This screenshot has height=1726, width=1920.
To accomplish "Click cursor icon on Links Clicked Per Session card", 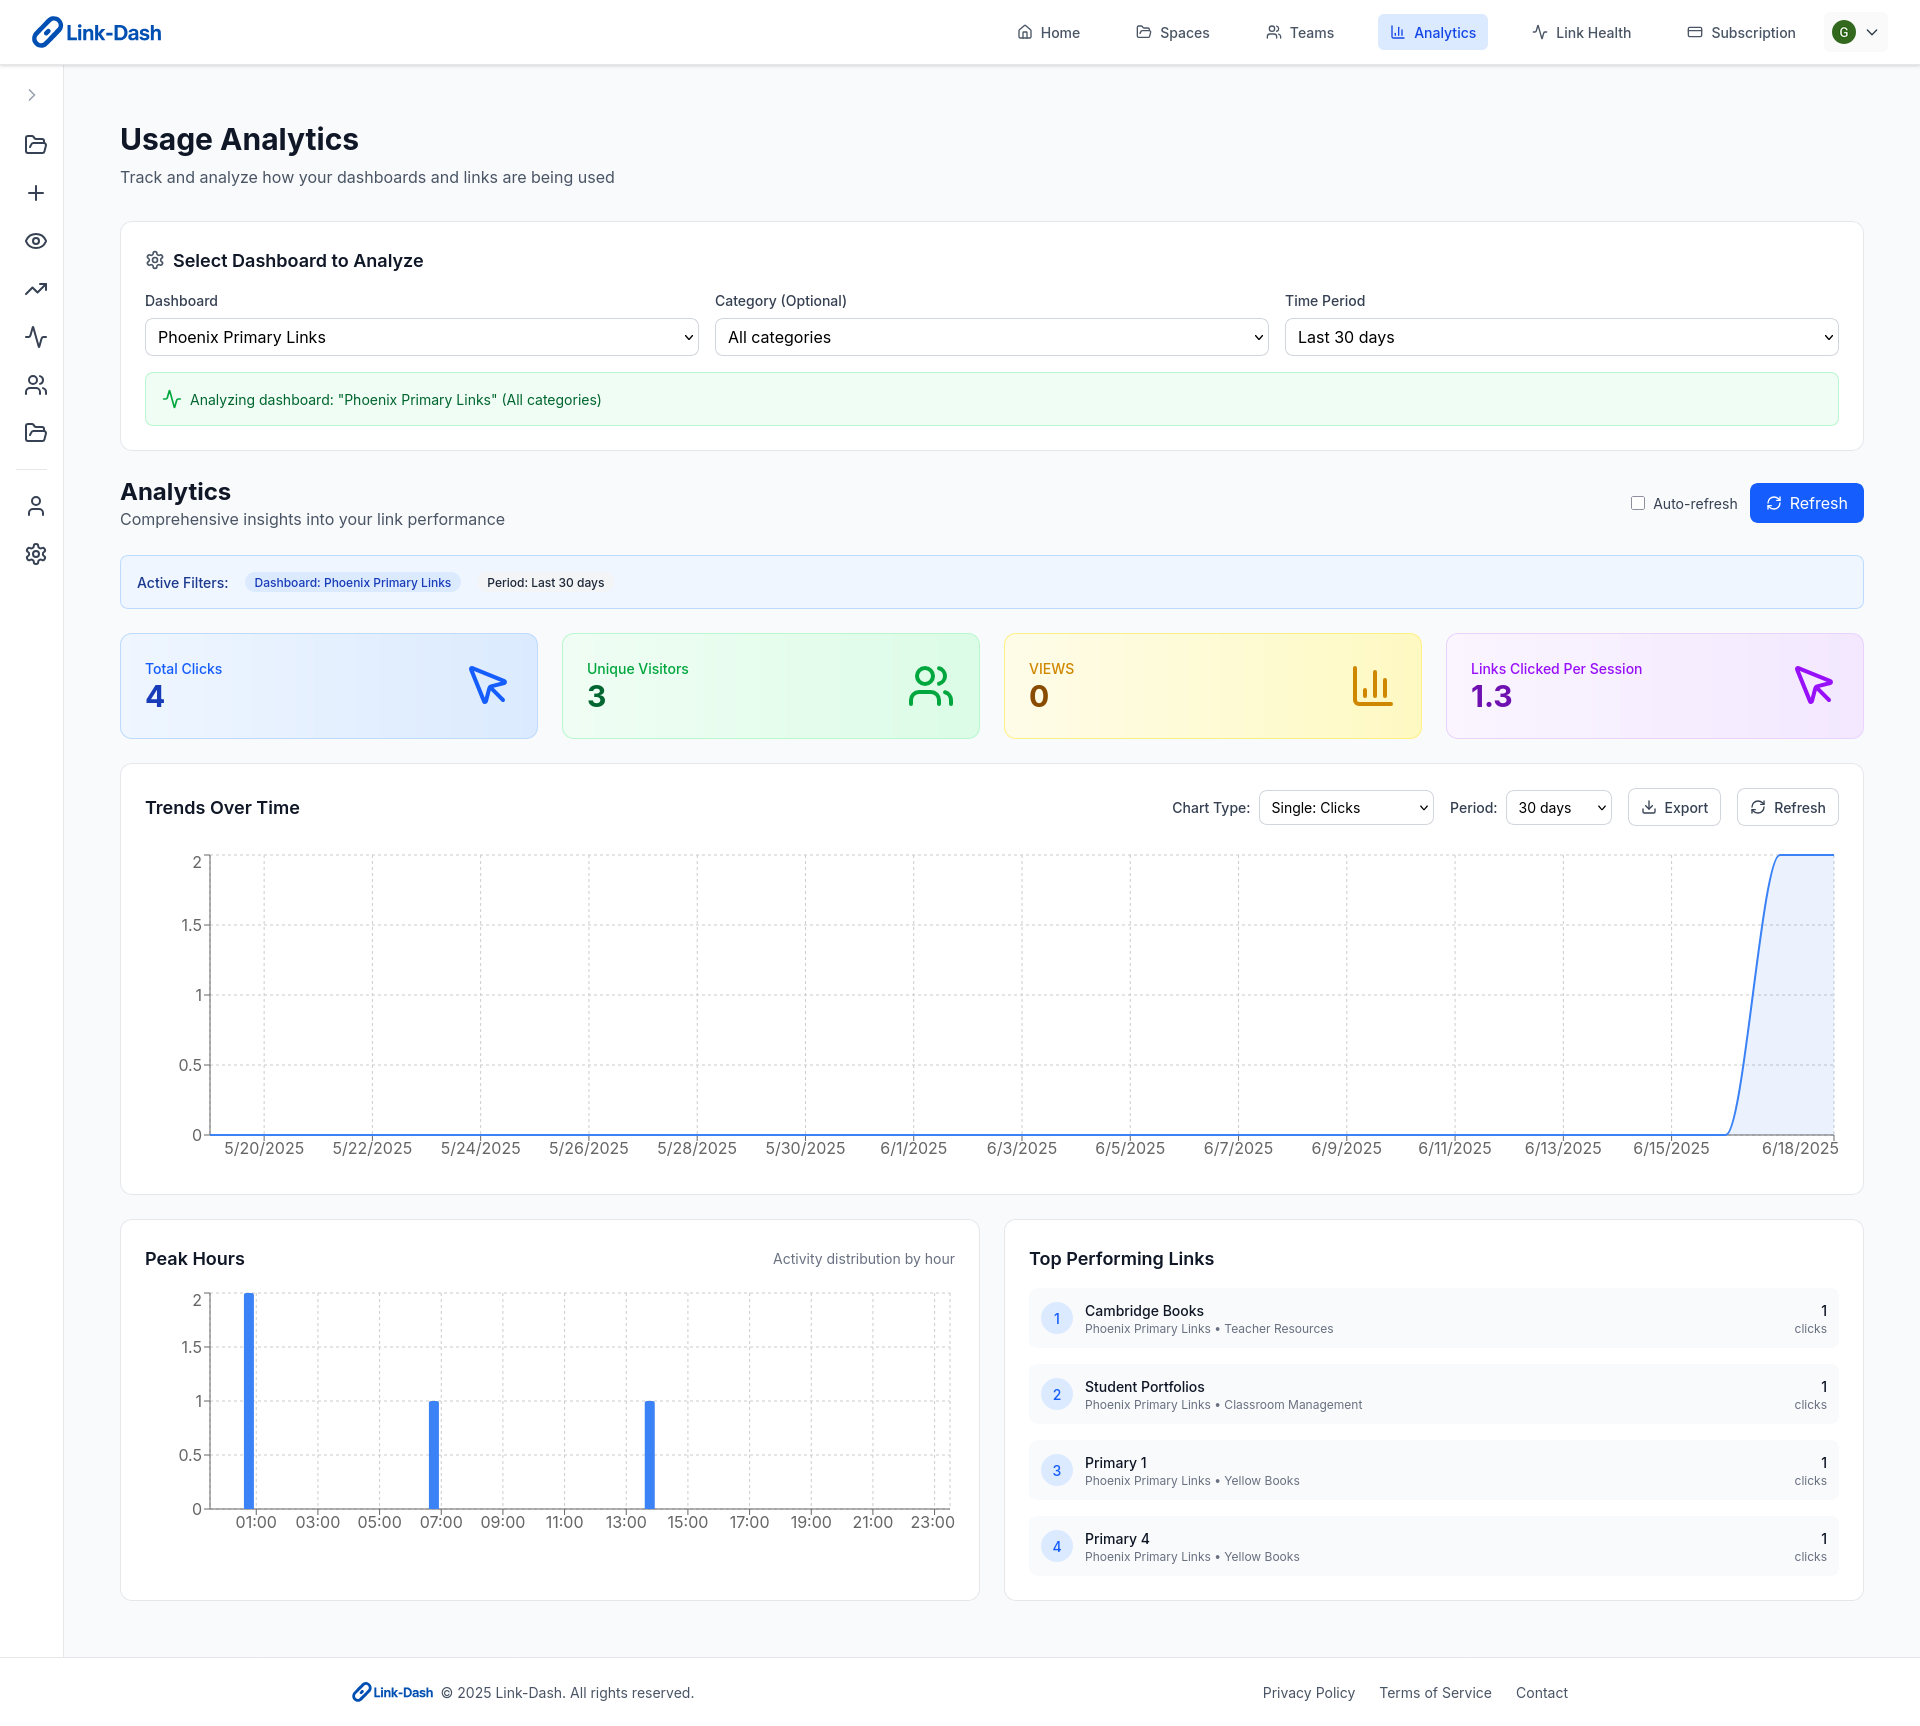I will 1814,686.
